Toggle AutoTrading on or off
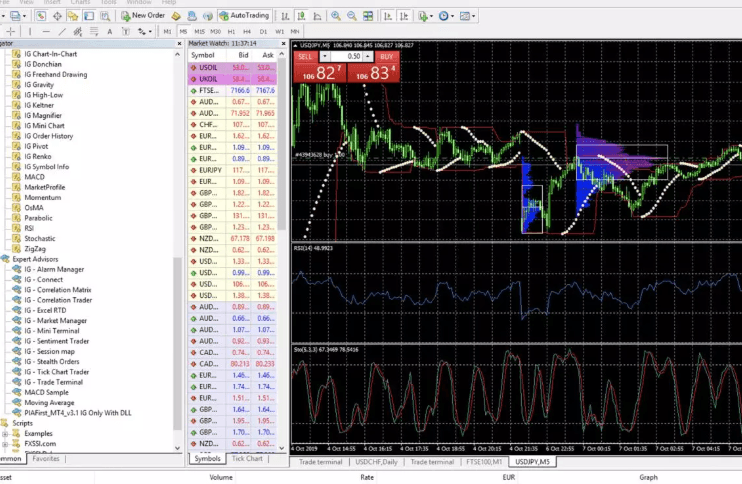Screen dimensions: 742x484 pos(244,16)
